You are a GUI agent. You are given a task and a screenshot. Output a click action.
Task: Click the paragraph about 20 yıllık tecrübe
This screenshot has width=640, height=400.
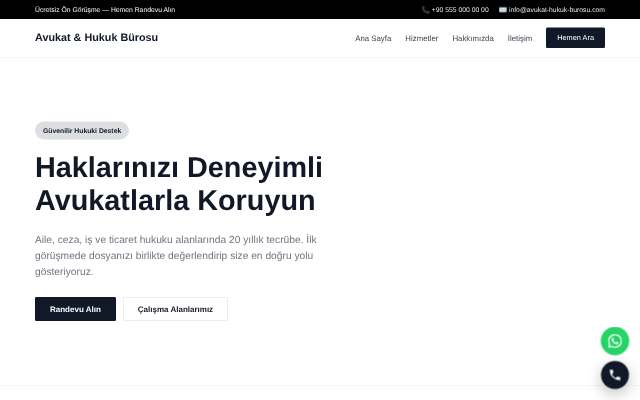coord(176,256)
